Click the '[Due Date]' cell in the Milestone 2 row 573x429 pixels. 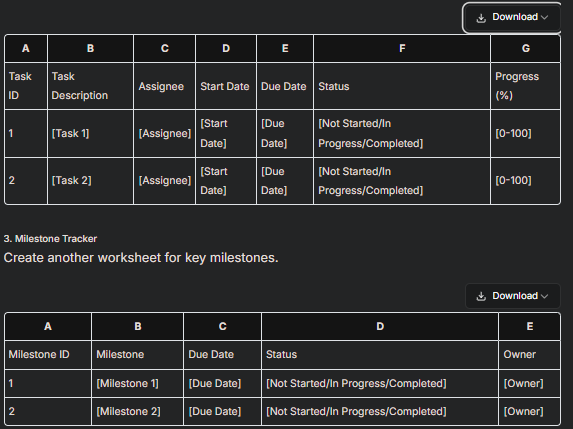click(x=222, y=411)
